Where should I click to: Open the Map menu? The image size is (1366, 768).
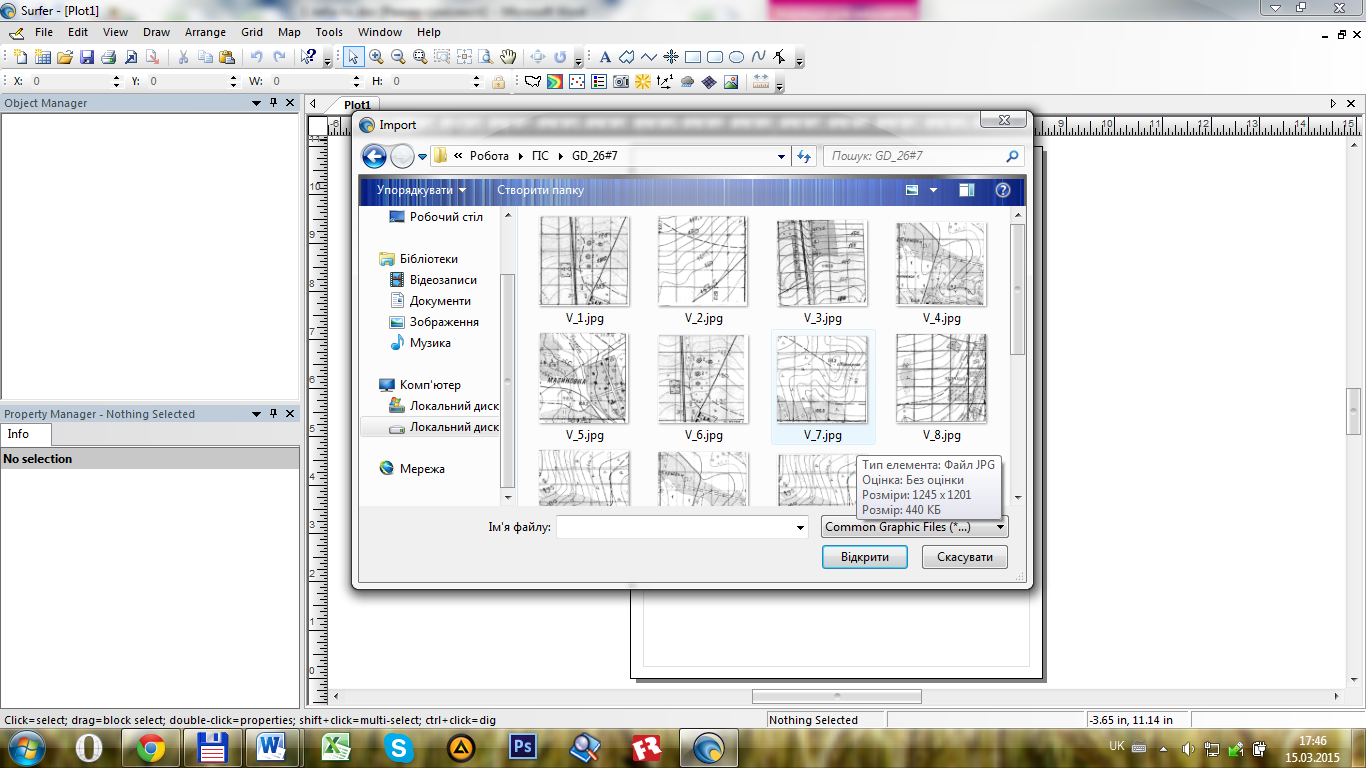(289, 32)
